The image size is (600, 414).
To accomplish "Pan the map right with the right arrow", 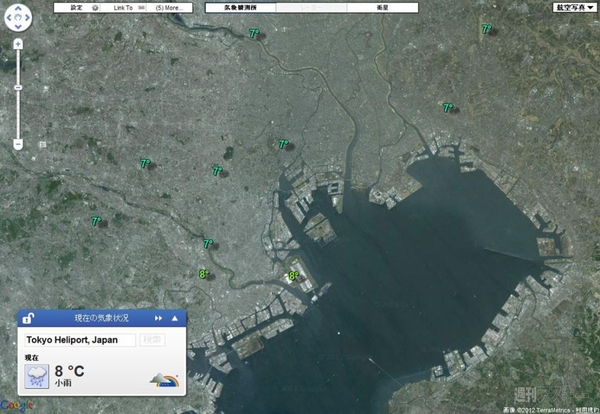I will pyautogui.click(x=28, y=18).
